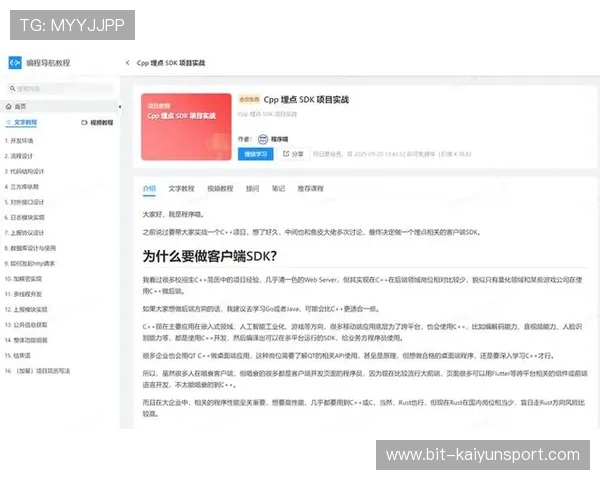Click the home icon next to 首页
The width and height of the screenshot is (600, 480).
tap(9, 106)
